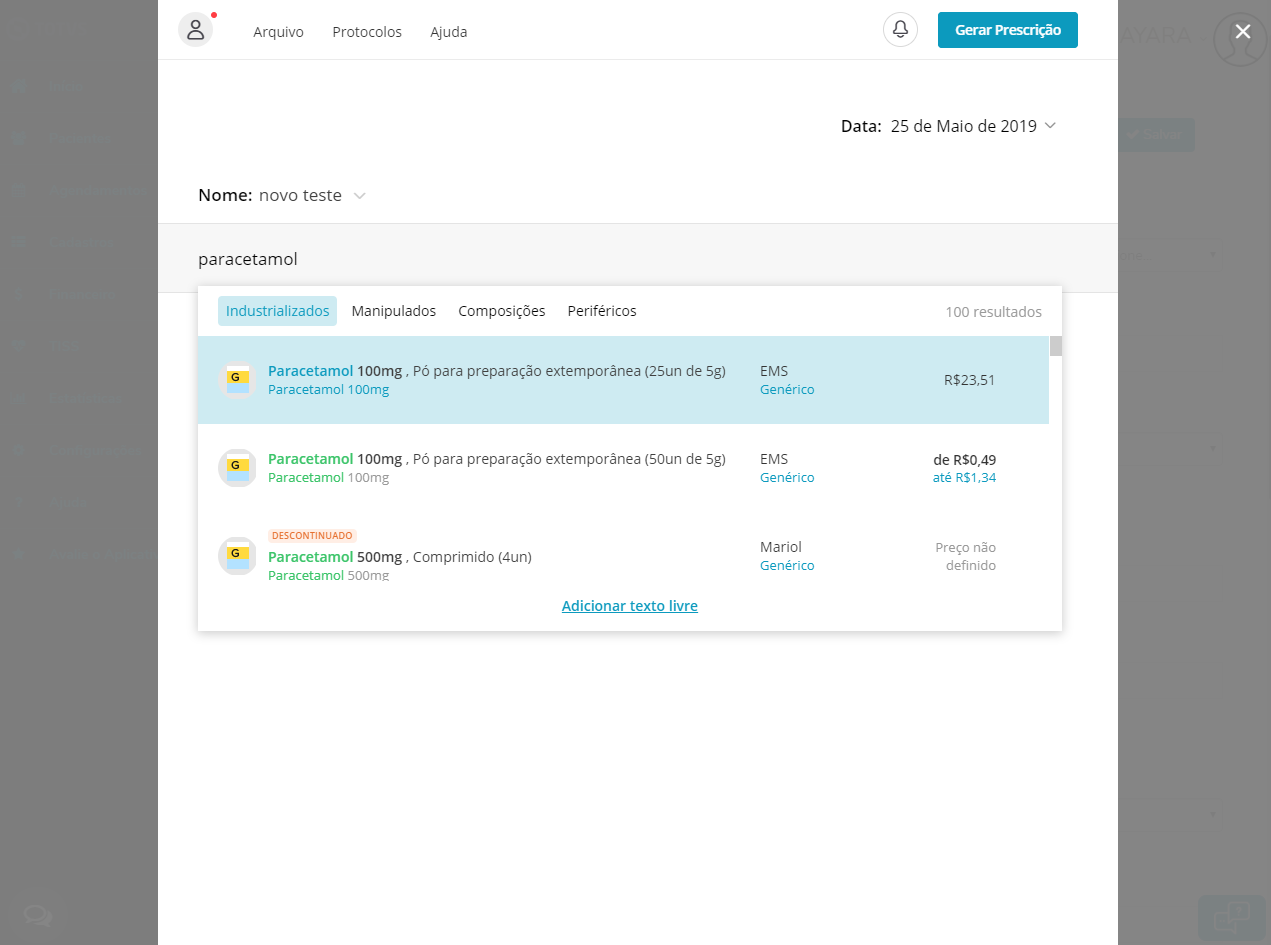Click Mariol manufacturer name

(x=781, y=547)
